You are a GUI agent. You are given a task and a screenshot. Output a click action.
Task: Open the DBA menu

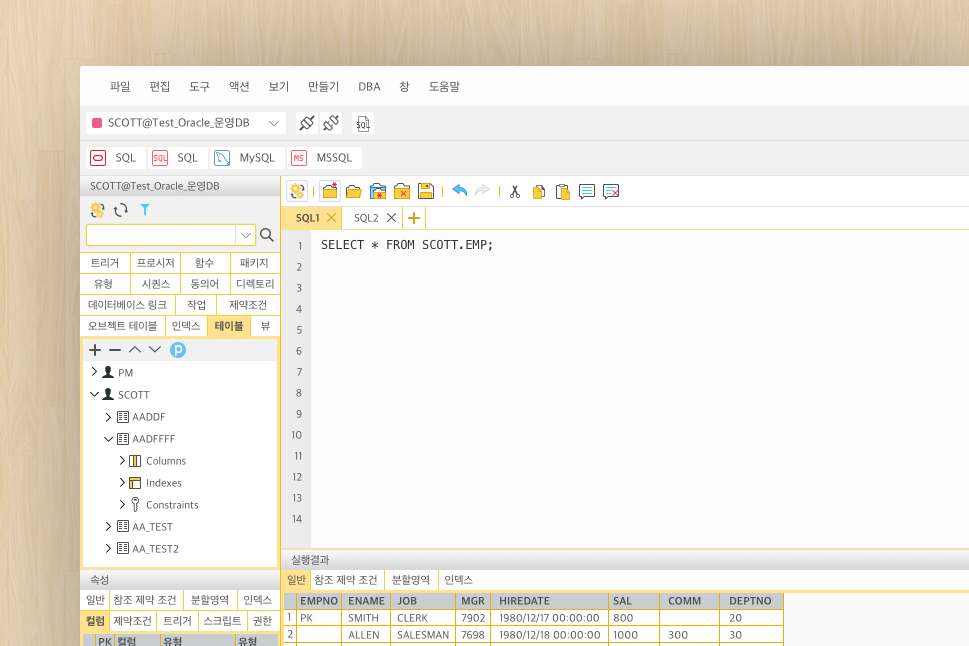(x=369, y=87)
